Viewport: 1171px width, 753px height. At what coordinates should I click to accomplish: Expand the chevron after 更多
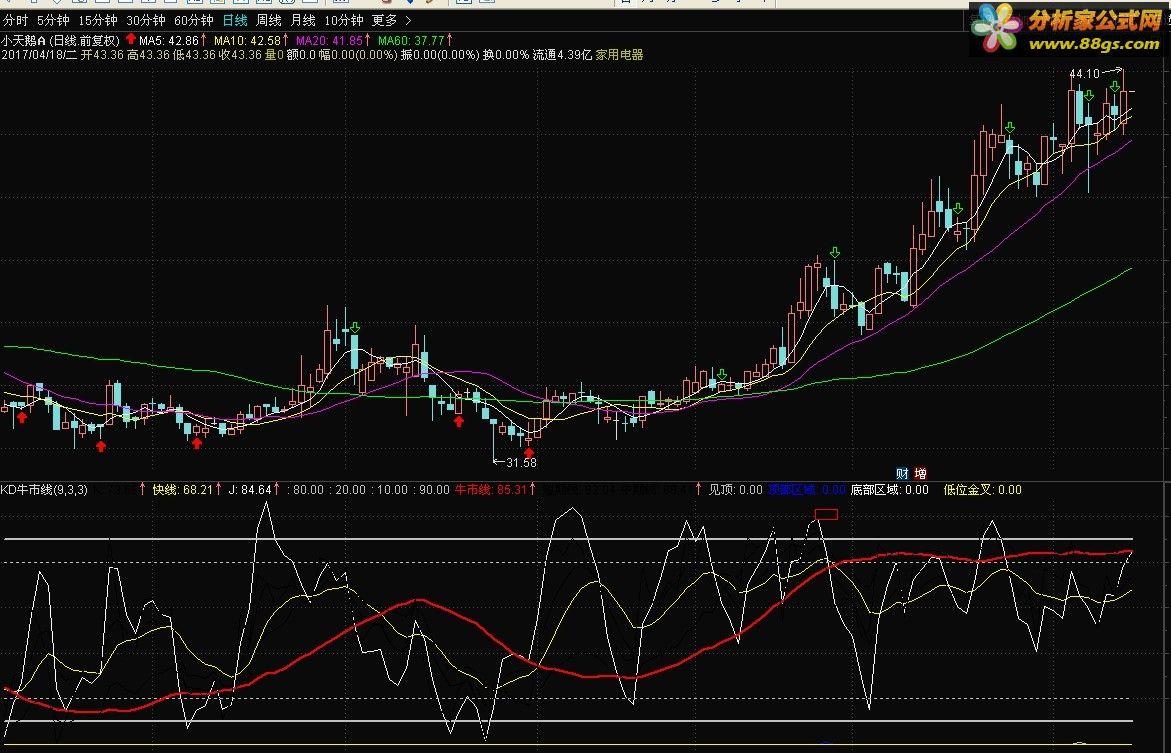click(408, 20)
